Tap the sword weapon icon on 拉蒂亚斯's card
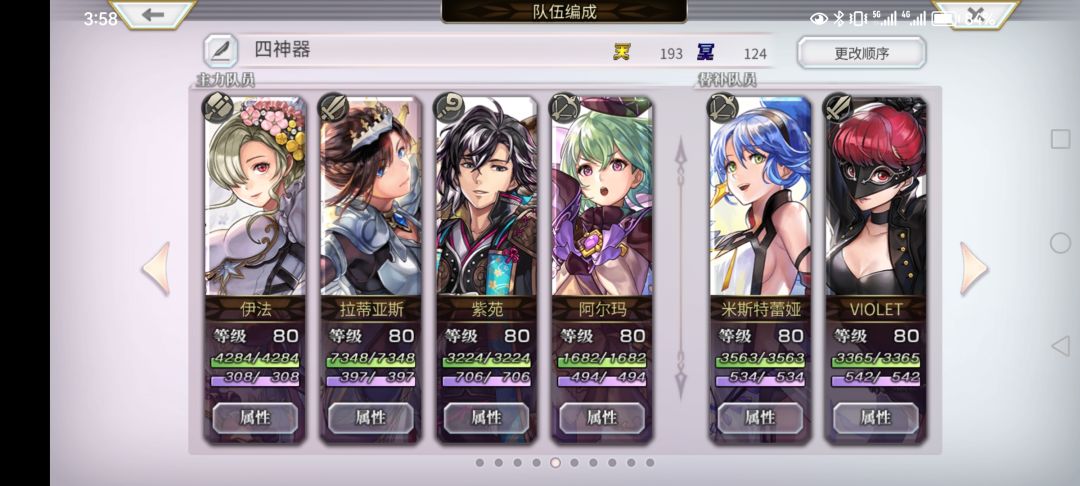Screen dimensions: 1080x486 coord(333,108)
